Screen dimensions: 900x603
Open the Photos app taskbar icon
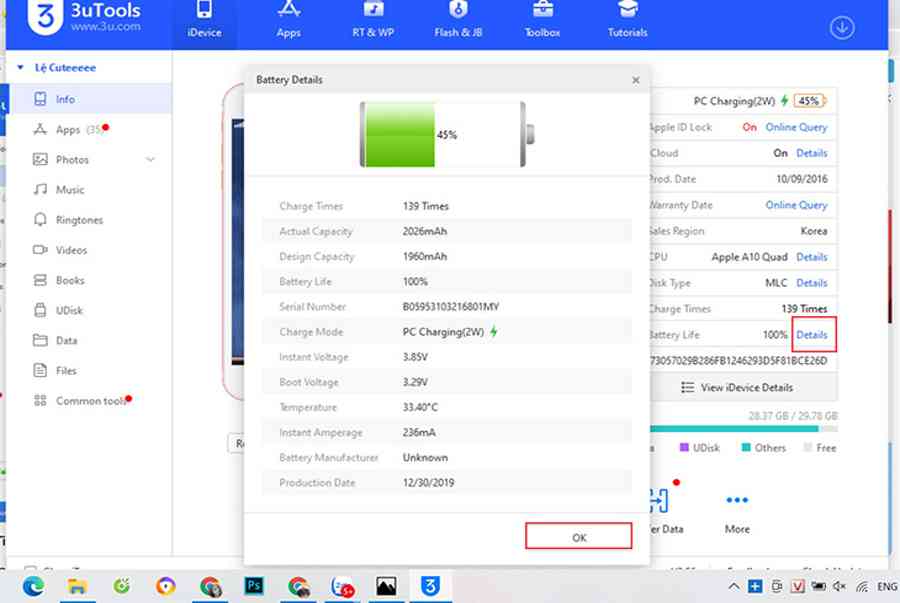point(386,586)
